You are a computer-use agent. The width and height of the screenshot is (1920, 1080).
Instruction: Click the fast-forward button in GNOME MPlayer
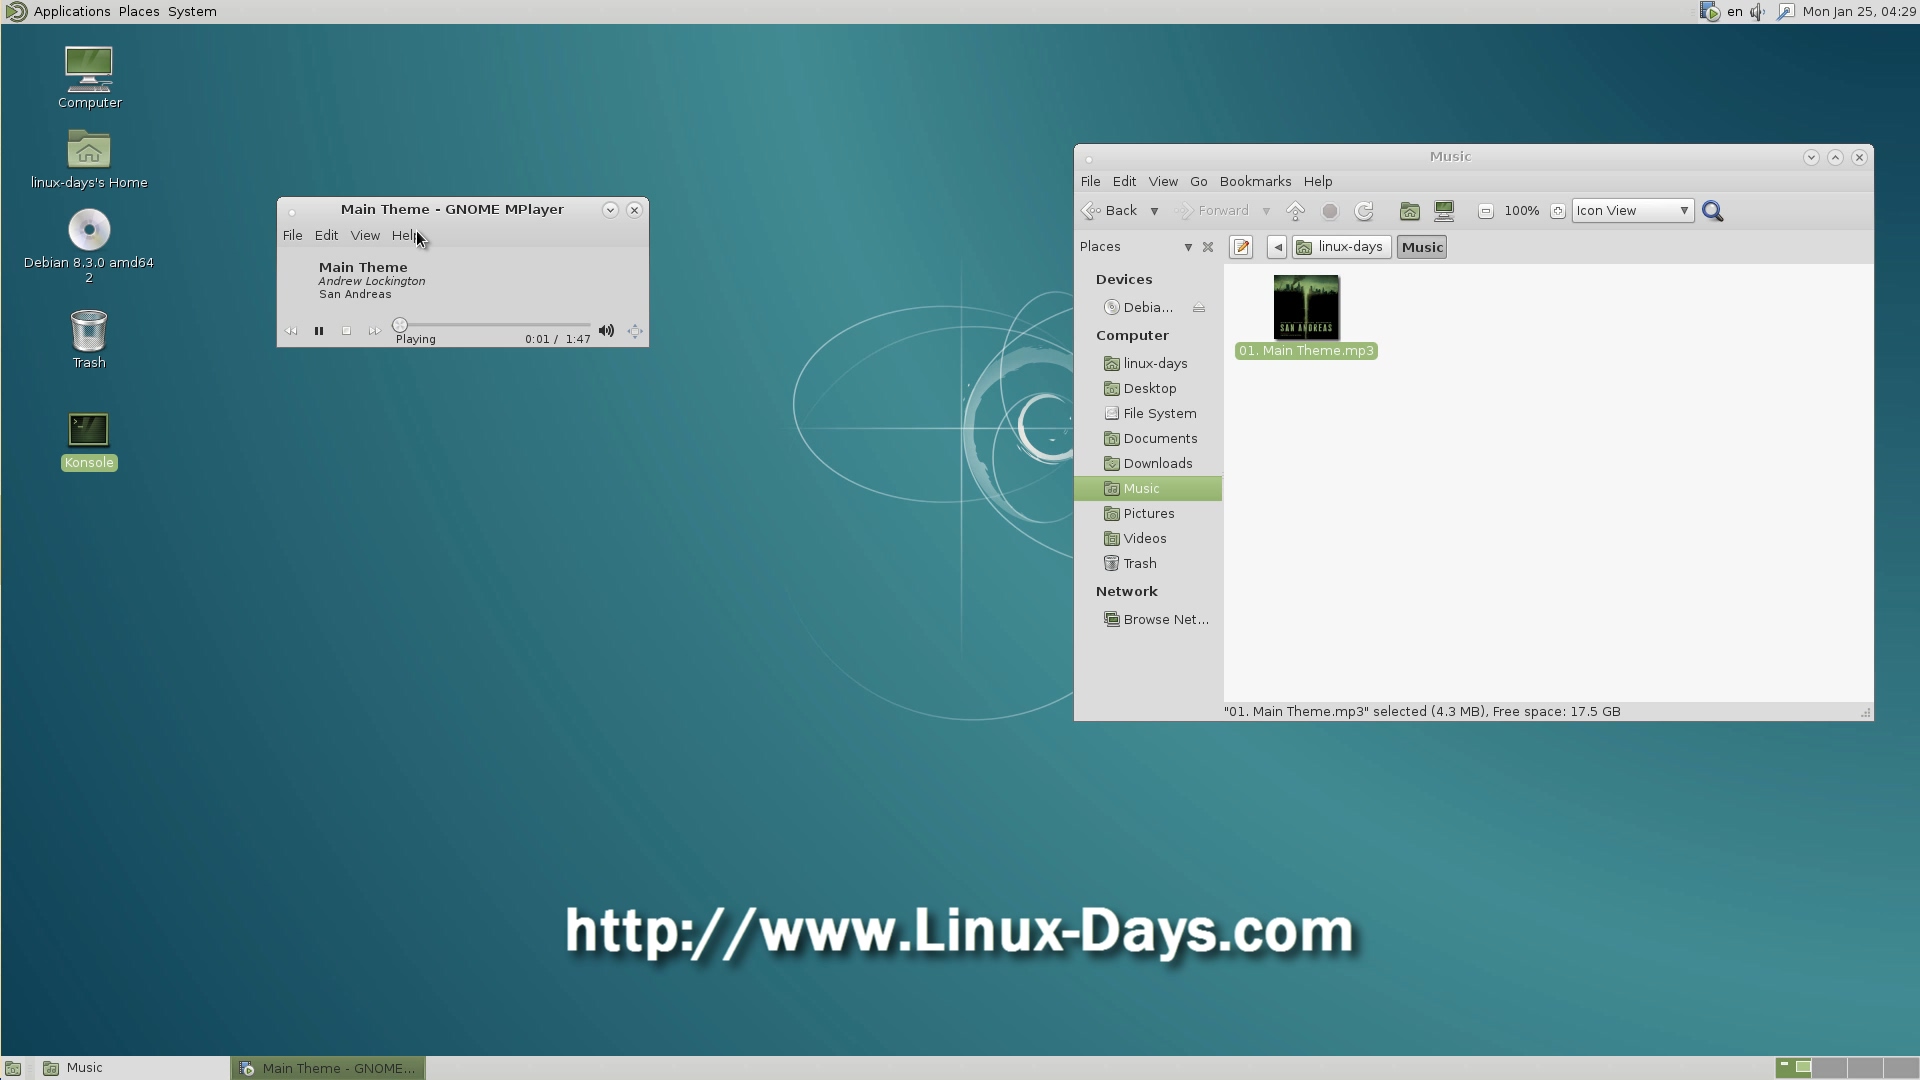click(x=374, y=331)
